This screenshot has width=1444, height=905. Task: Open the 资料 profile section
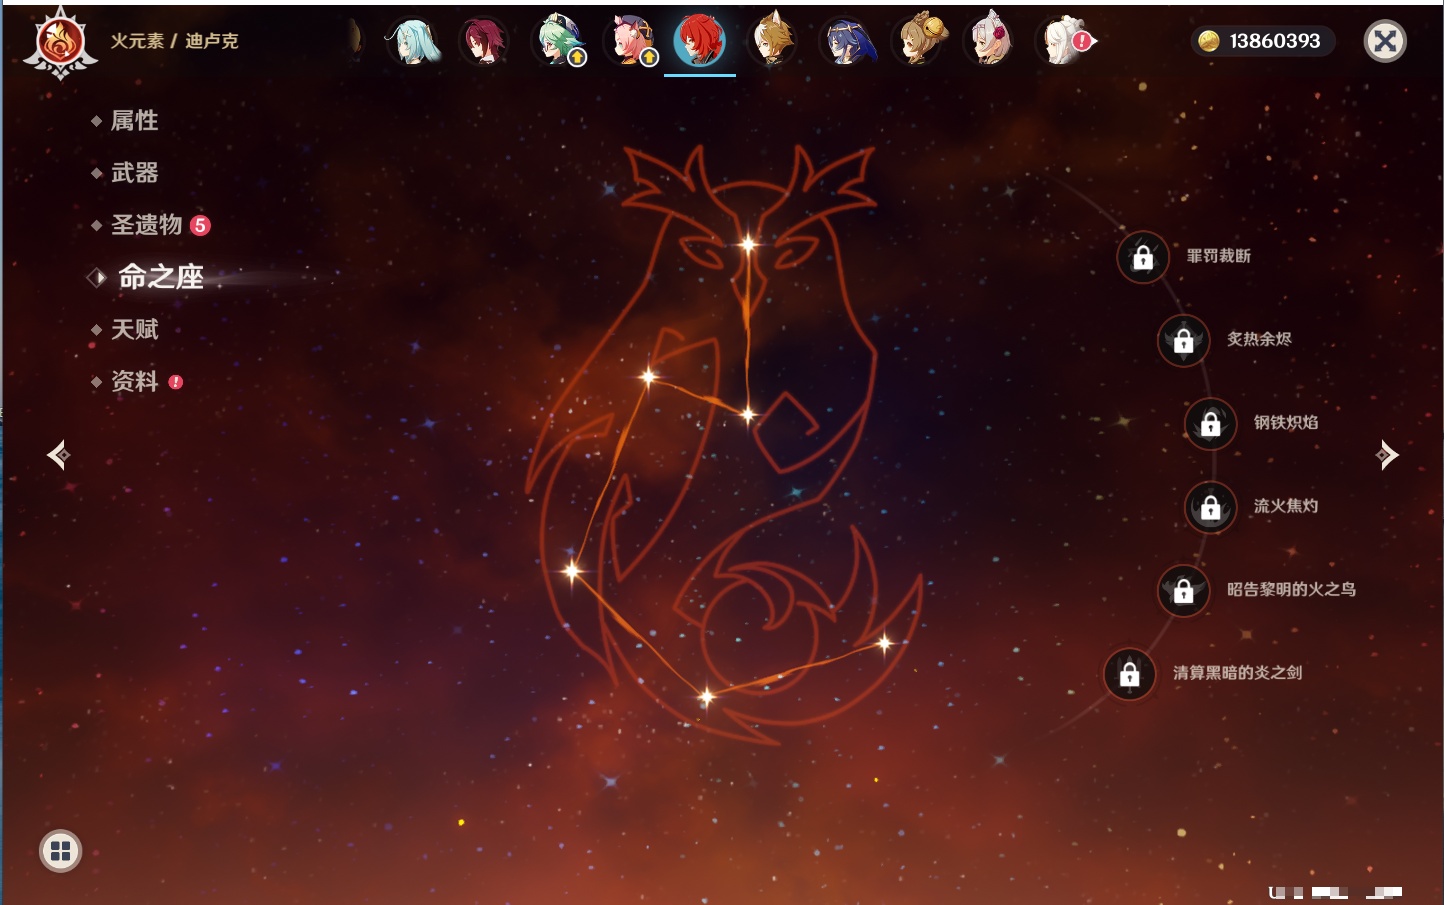pos(134,381)
